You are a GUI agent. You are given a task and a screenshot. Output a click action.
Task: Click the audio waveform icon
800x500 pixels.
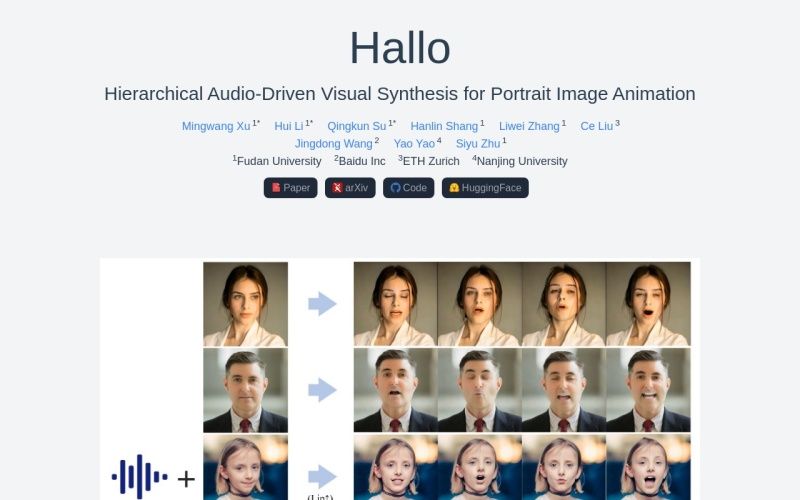pyautogui.click(x=139, y=477)
